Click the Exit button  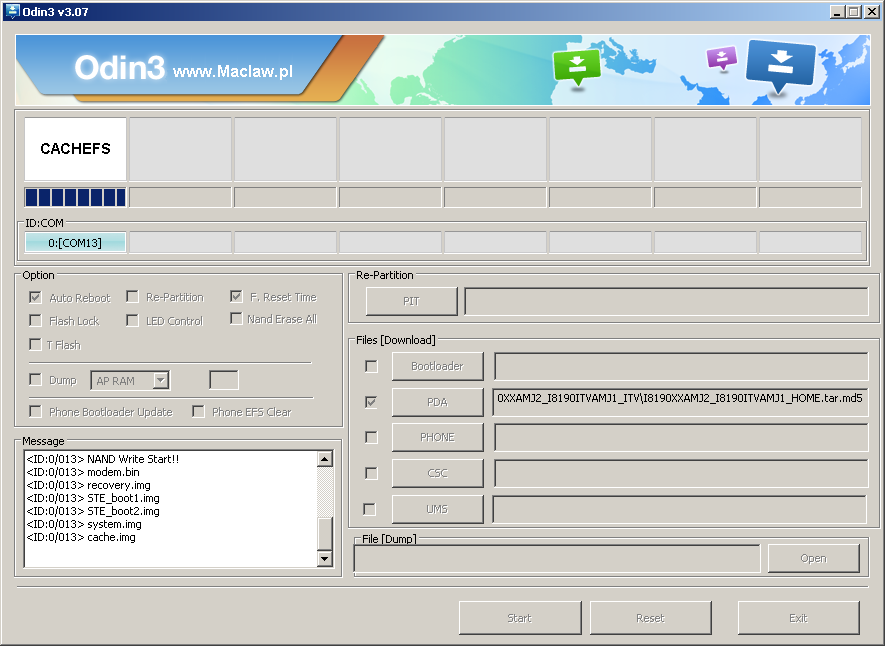tap(798, 618)
